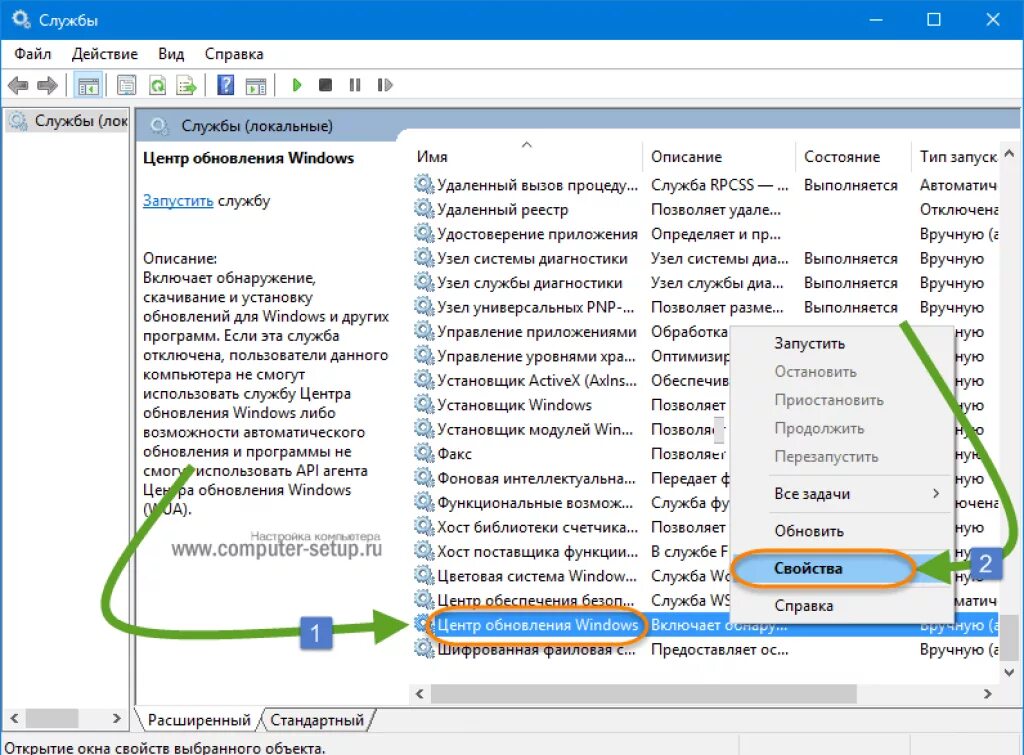This screenshot has height=755, width=1024.
Task: Select Центр обеспечения безопасности row
Action: [x=571, y=600]
